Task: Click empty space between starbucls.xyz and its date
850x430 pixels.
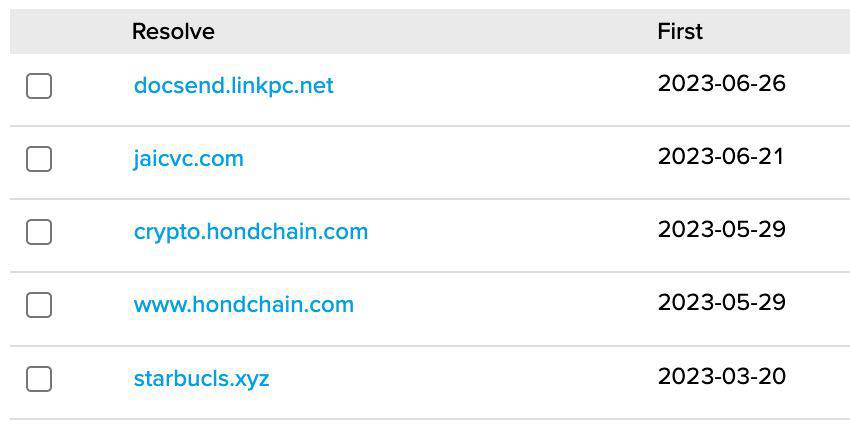Action: (460, 380)
